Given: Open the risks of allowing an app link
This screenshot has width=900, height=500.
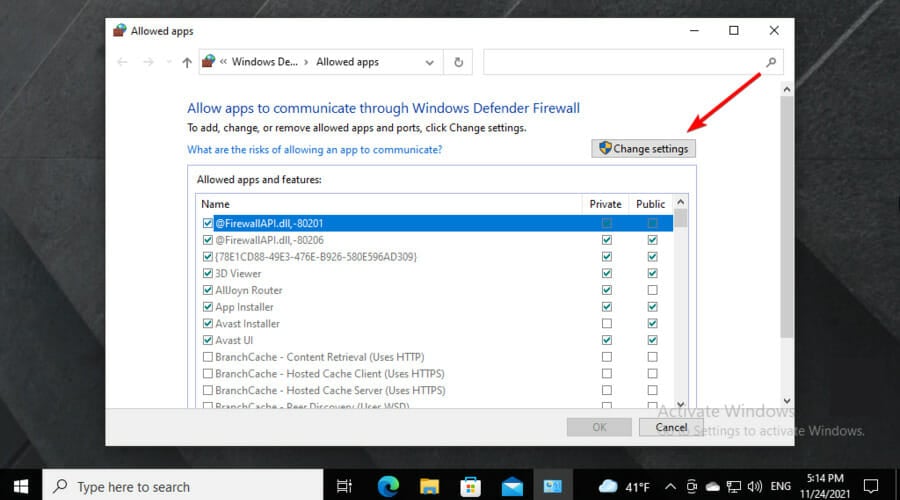Looking at the screenshot, I should [315, 150].
